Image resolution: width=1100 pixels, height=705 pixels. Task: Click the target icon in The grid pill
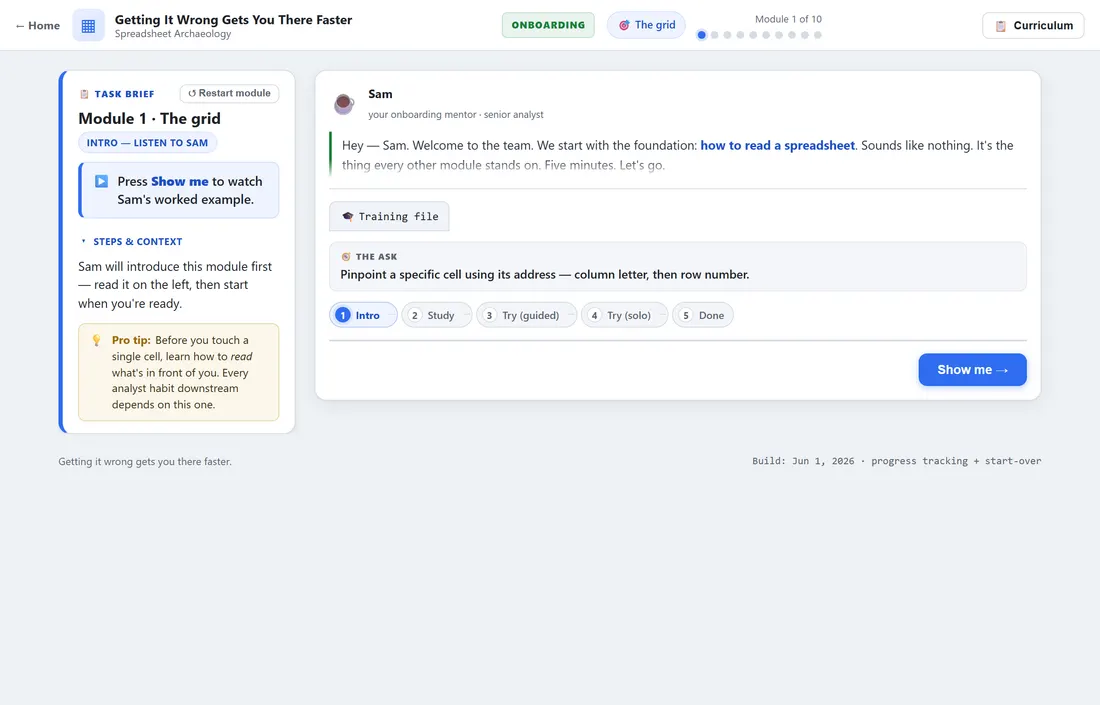624,25
